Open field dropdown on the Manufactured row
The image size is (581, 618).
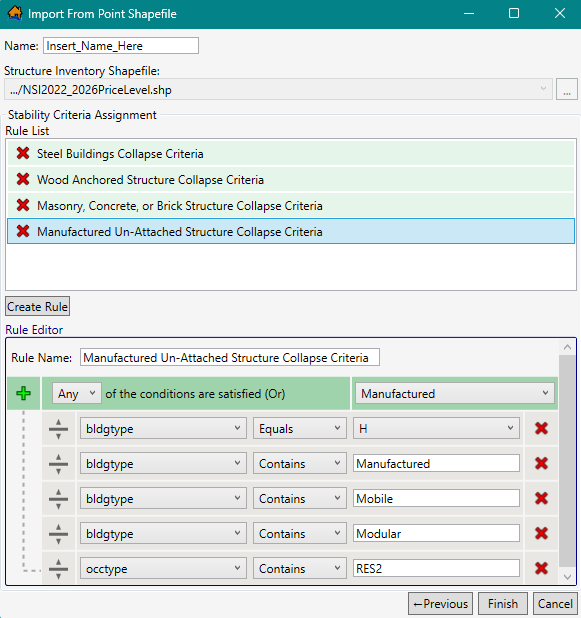(x=163, y=464)
